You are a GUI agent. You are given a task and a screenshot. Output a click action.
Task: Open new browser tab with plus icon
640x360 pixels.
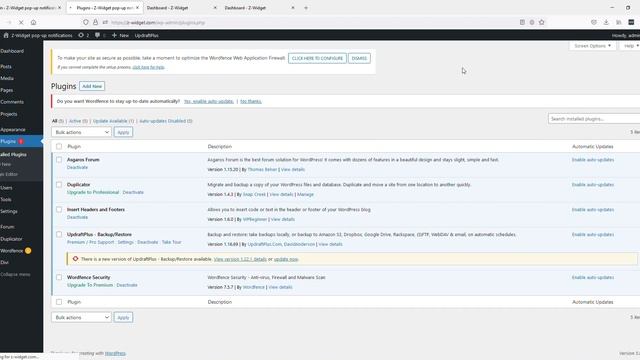[306, 8]
